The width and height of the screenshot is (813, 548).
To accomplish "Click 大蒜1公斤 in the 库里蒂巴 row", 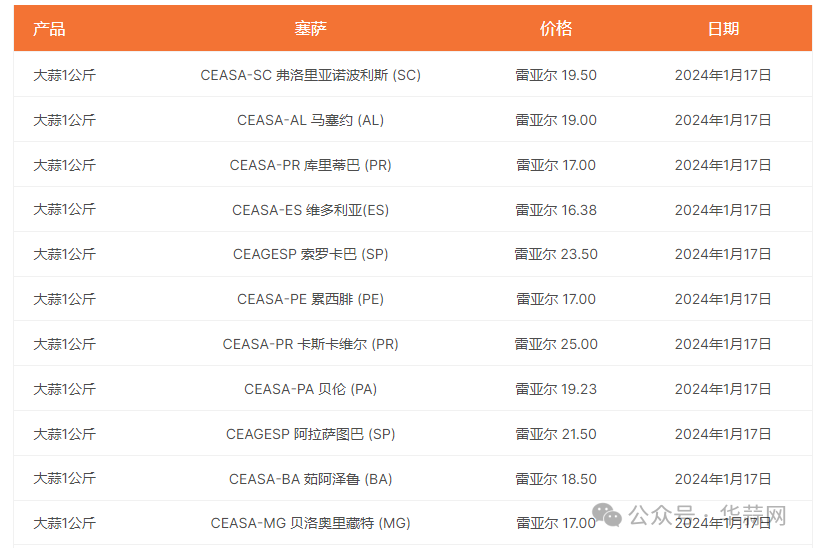I will point(65,165).
